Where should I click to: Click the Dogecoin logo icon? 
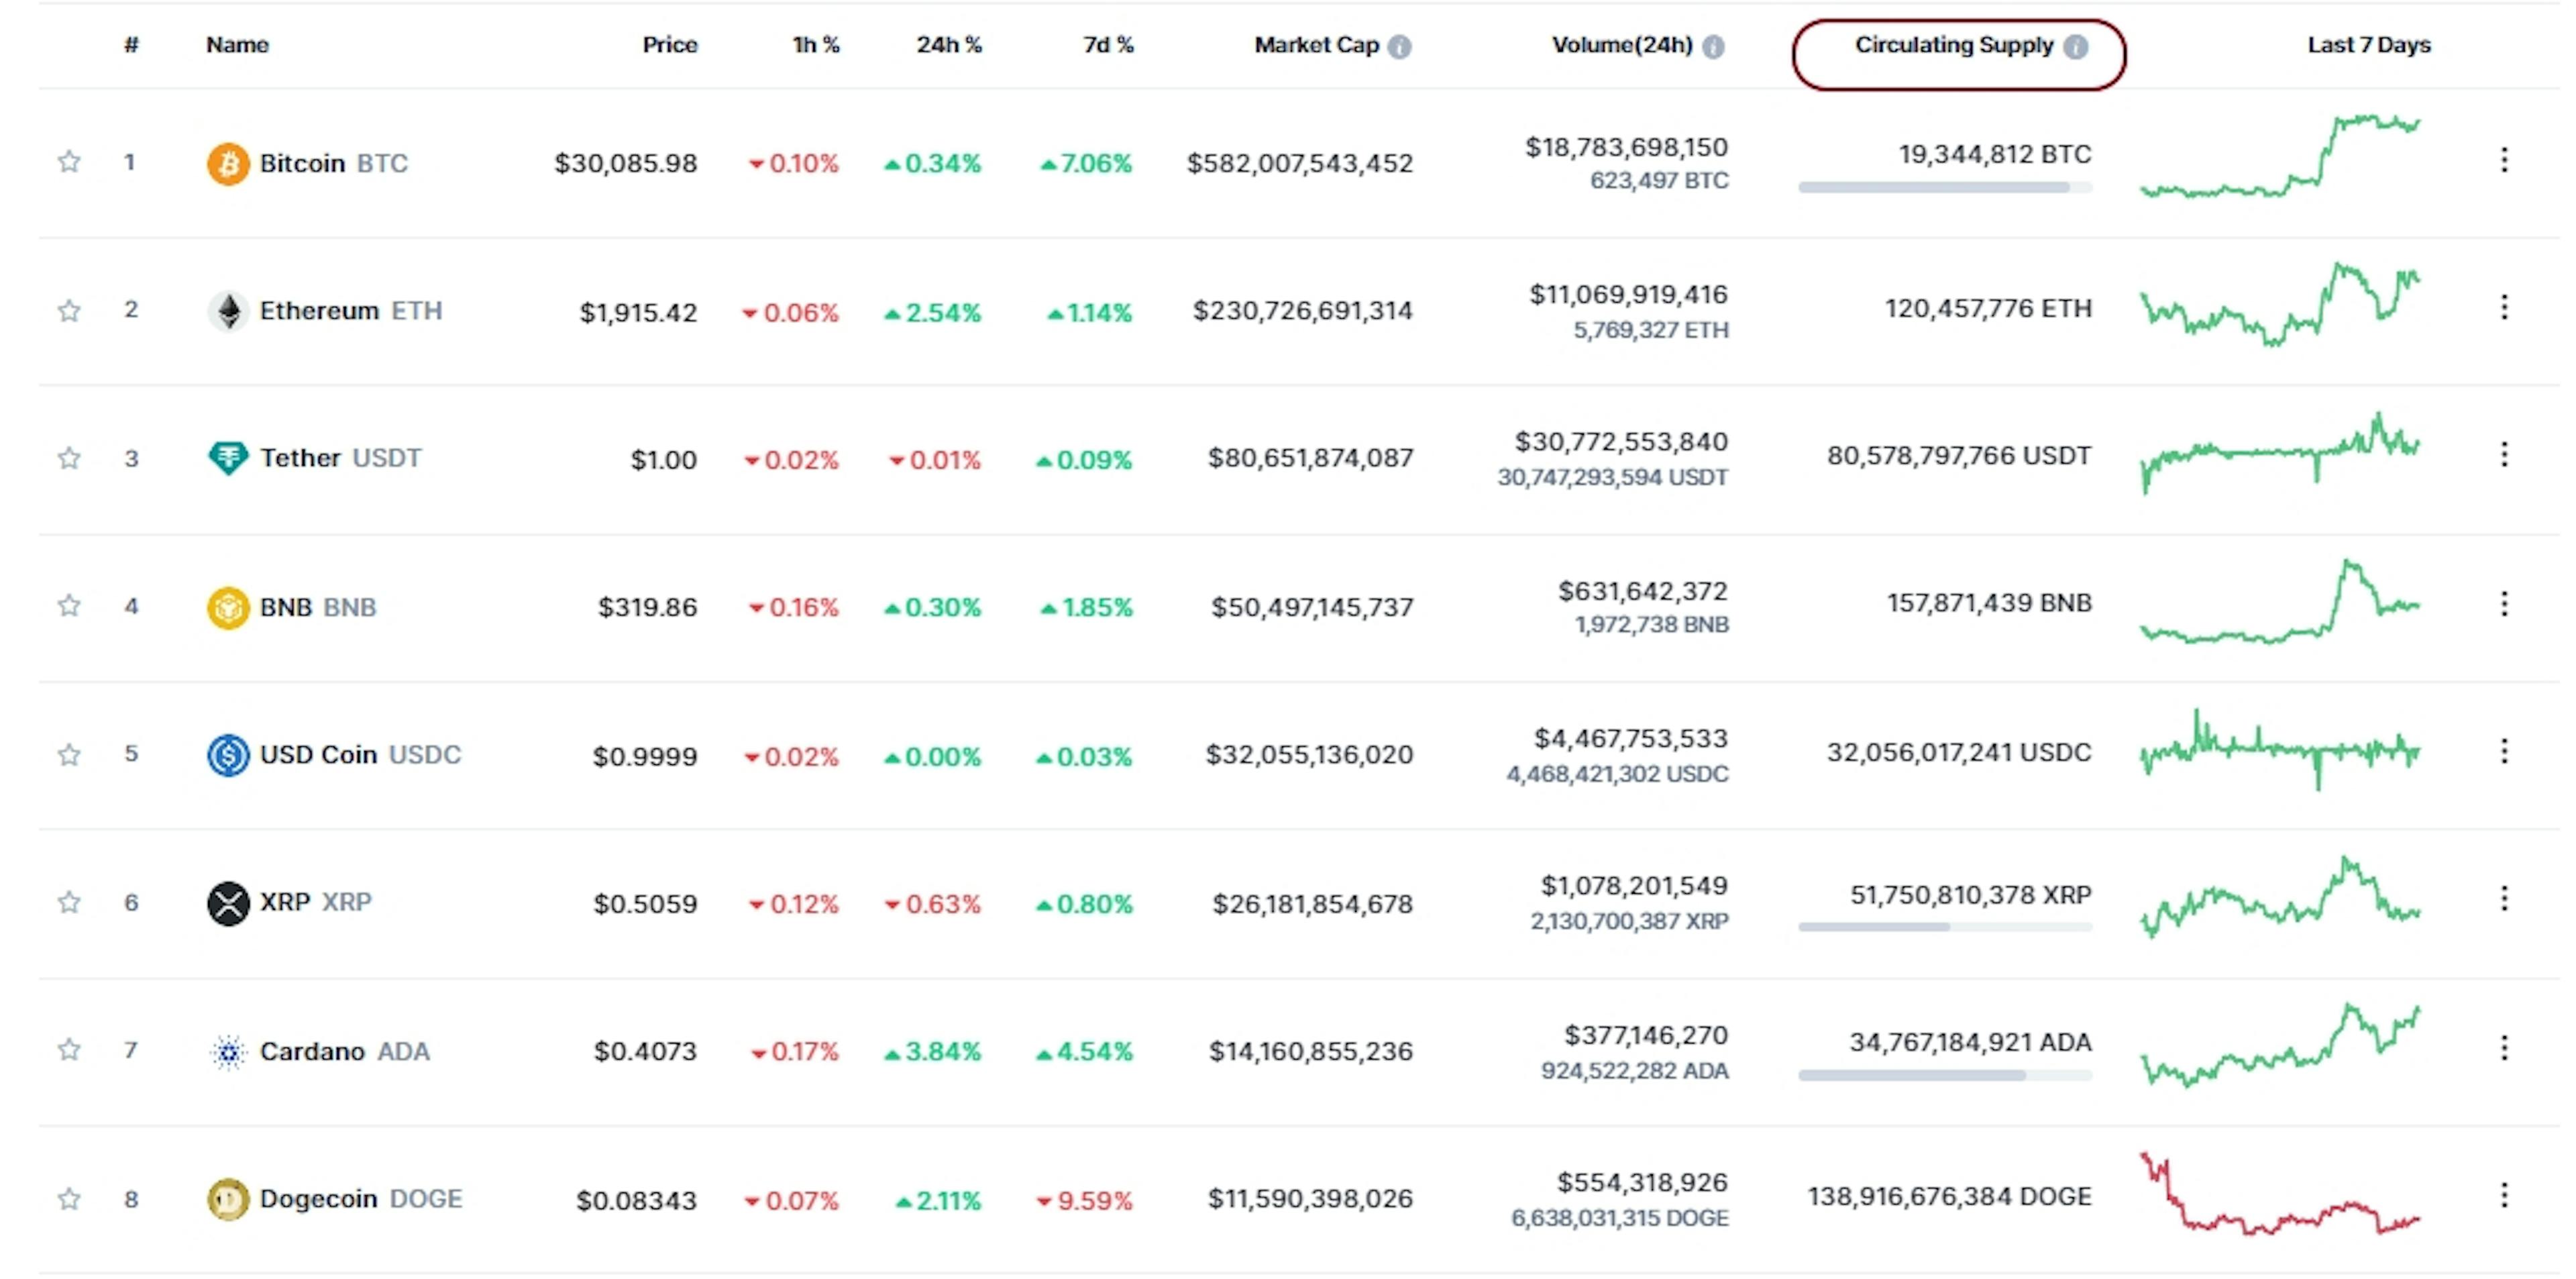point(228,1199)
